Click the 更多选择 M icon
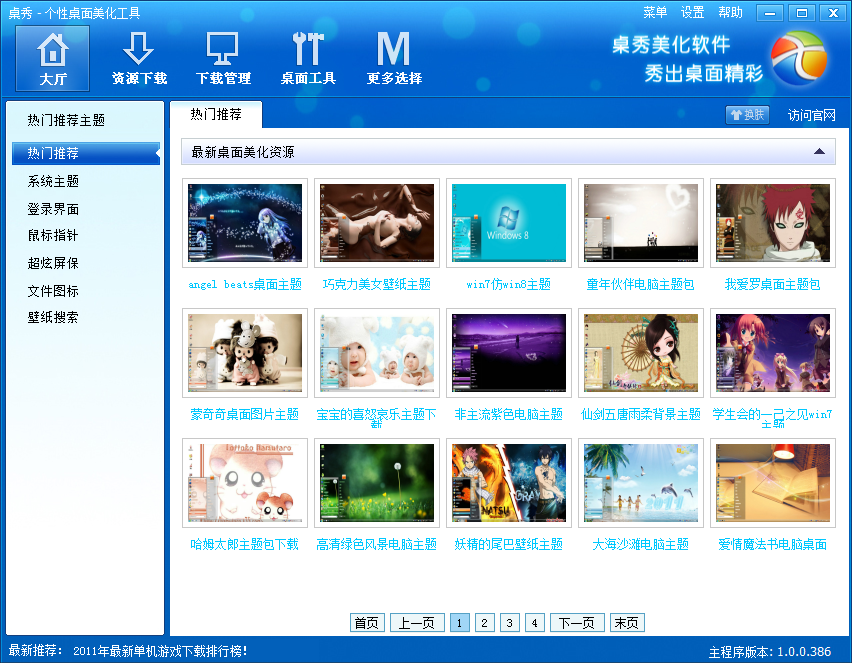Image resolution: width=852 pixels, height=663 pixels. tap(393, 47)
